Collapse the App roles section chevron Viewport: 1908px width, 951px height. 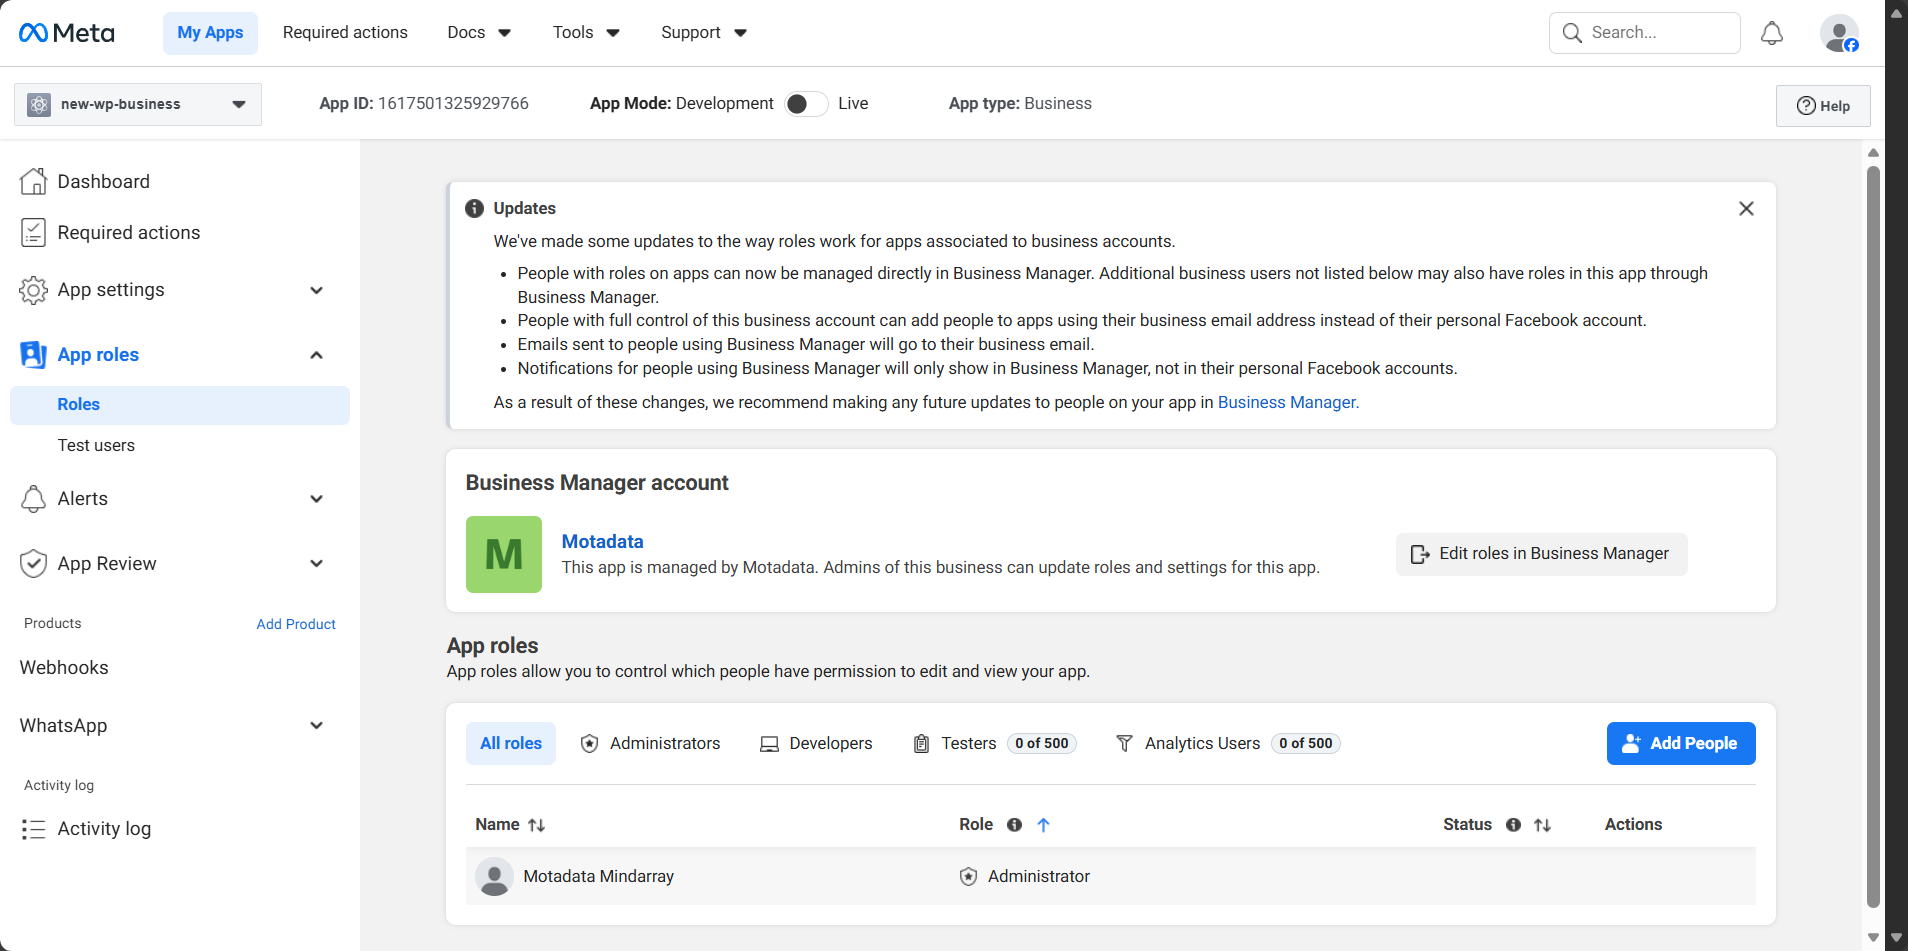[x=317, y=355]
